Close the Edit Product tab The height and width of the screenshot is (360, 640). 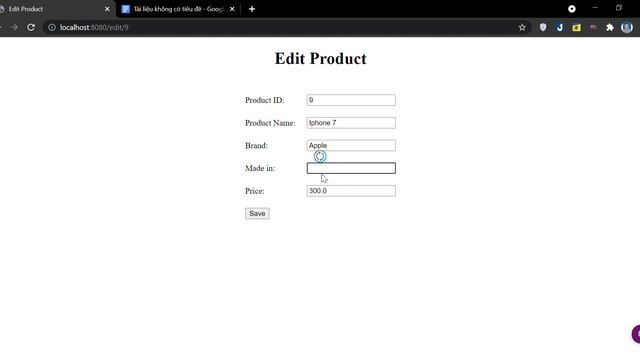(x=107, y=9)
